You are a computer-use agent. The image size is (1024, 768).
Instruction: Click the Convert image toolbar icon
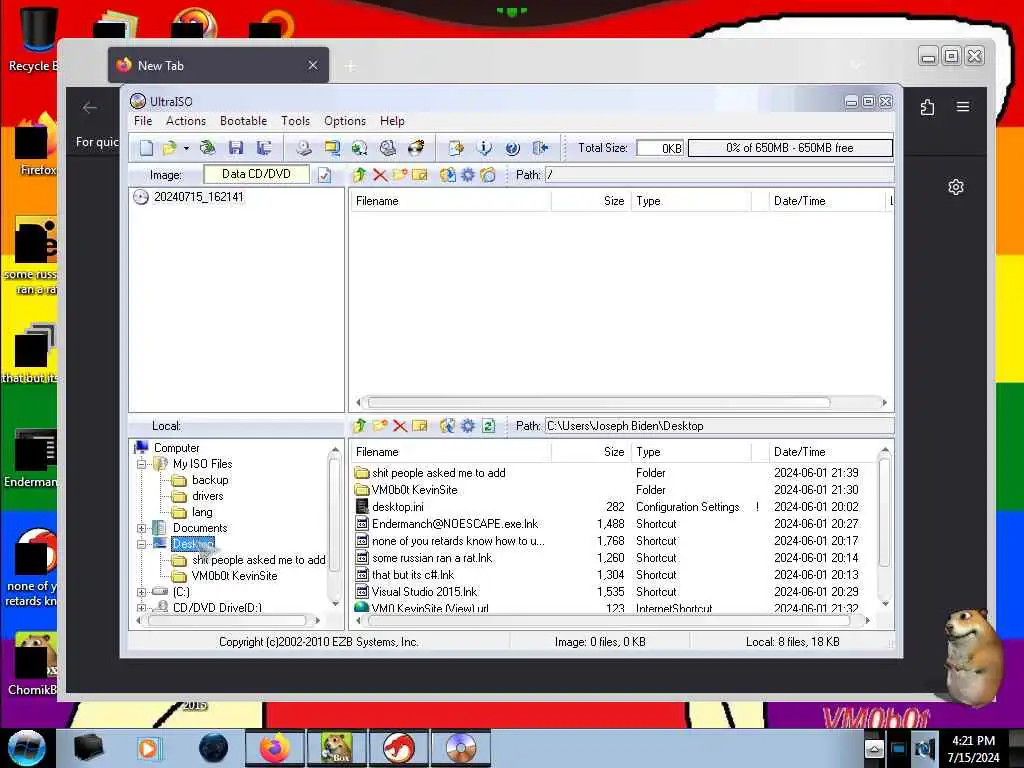point(360,148)
